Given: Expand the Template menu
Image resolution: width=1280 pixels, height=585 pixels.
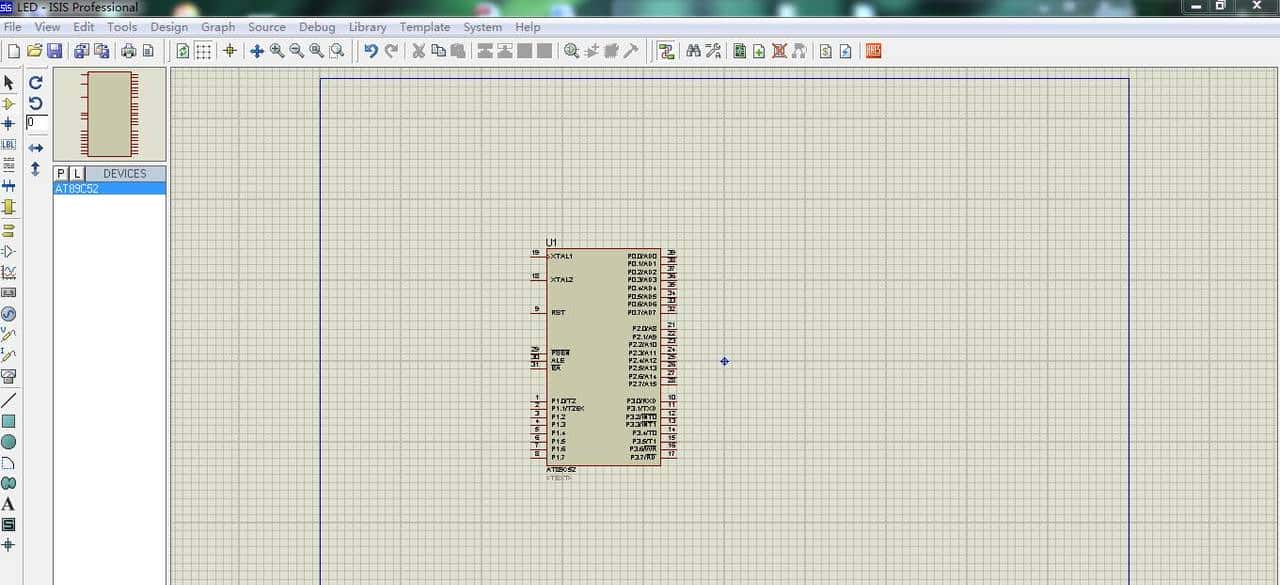Looking at the screenshot, I should [424, 27].
